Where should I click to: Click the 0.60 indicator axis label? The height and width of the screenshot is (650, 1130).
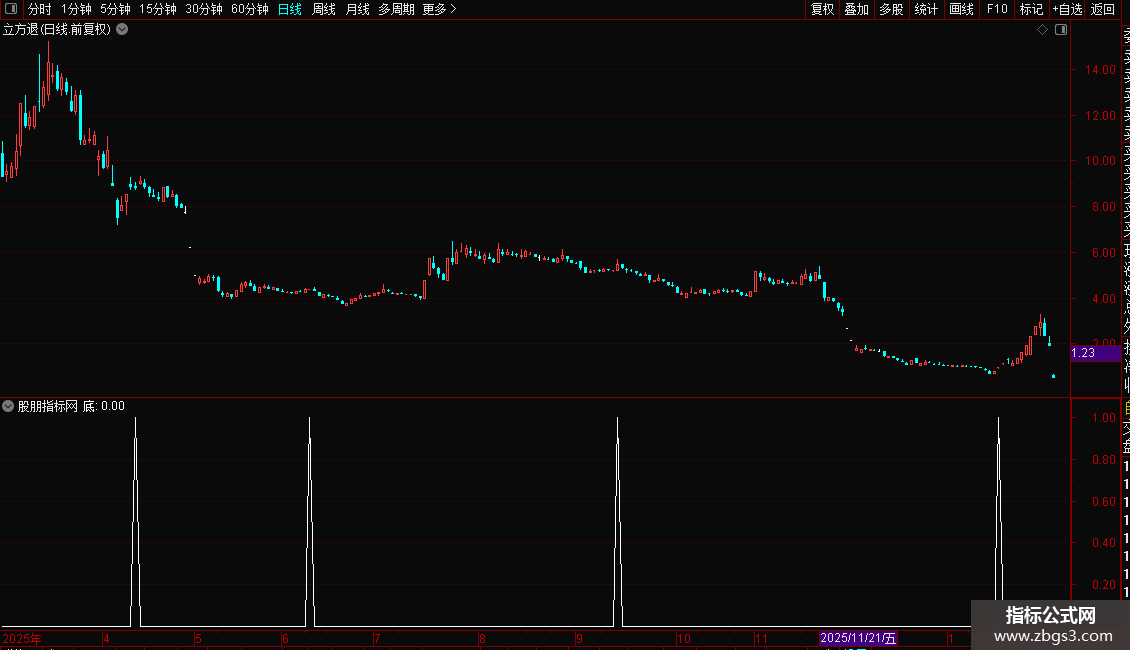tap(1103, 502)
